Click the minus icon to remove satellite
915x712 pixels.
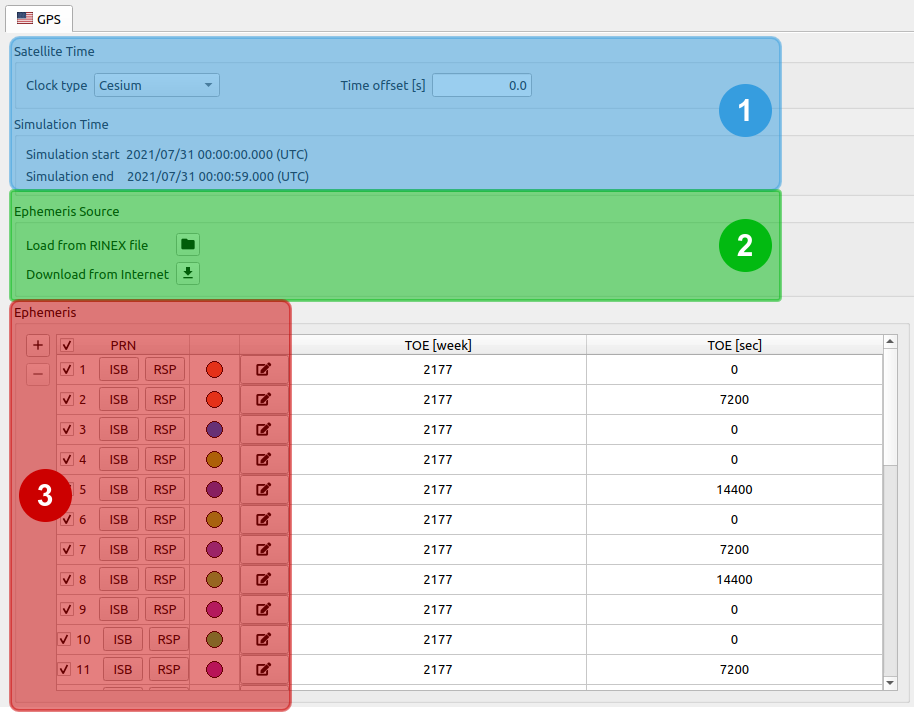point(38,374)
